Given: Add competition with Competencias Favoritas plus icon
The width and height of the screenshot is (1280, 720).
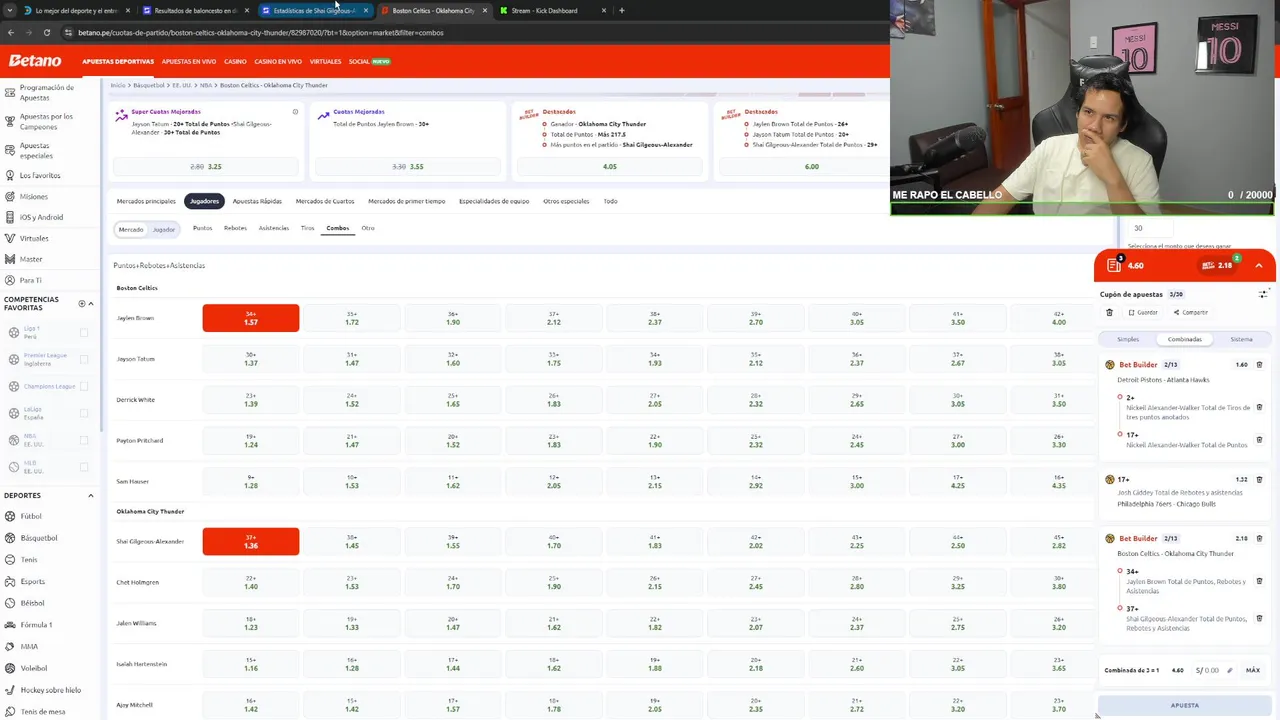Looking at the screenshot, I should point(82,303).
